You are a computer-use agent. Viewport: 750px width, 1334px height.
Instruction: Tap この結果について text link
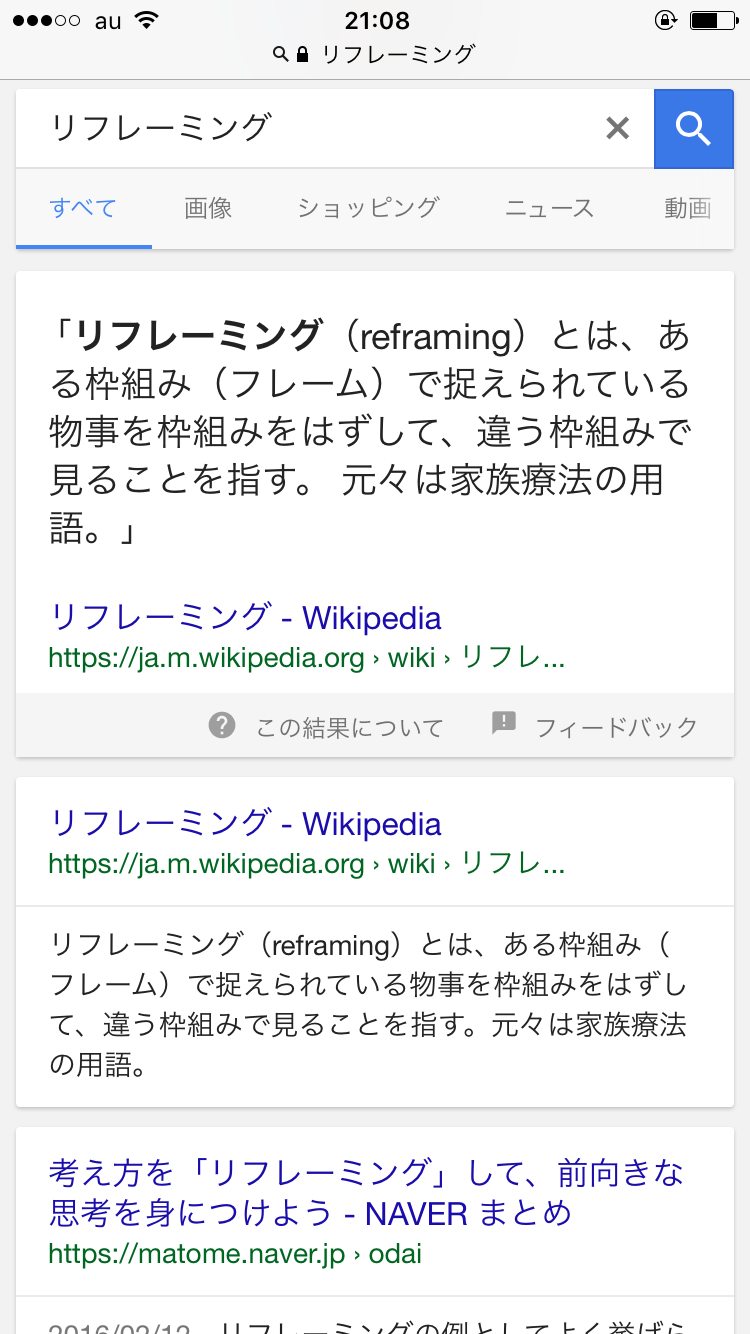pyautogui.click(x=349, y=727)
